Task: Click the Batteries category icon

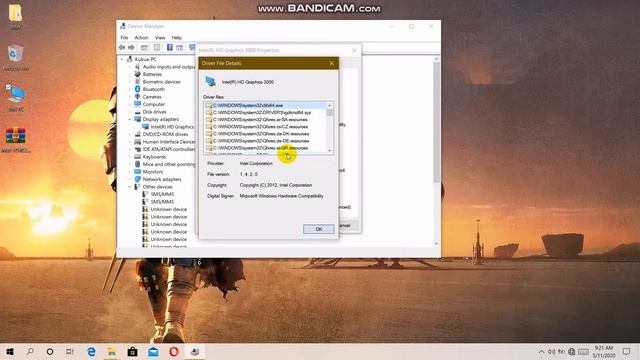Action: 138,74
